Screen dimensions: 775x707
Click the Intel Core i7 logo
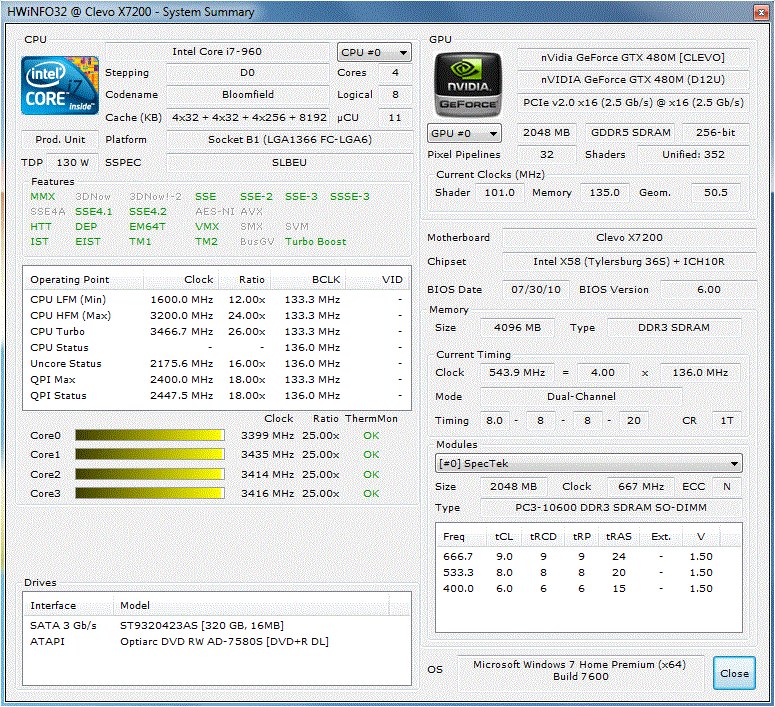(60, 86)
